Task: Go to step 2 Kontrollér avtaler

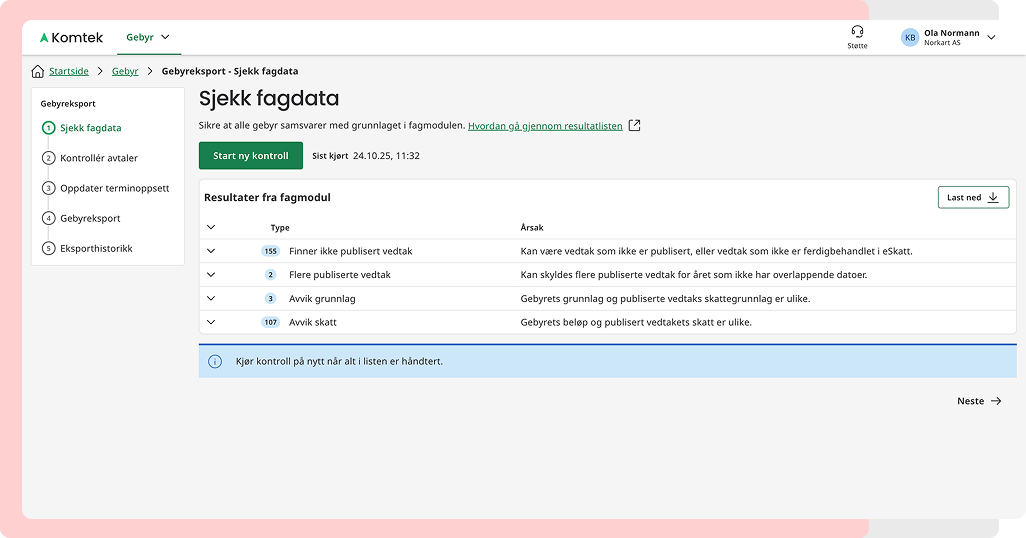Action: coord(98,158)
